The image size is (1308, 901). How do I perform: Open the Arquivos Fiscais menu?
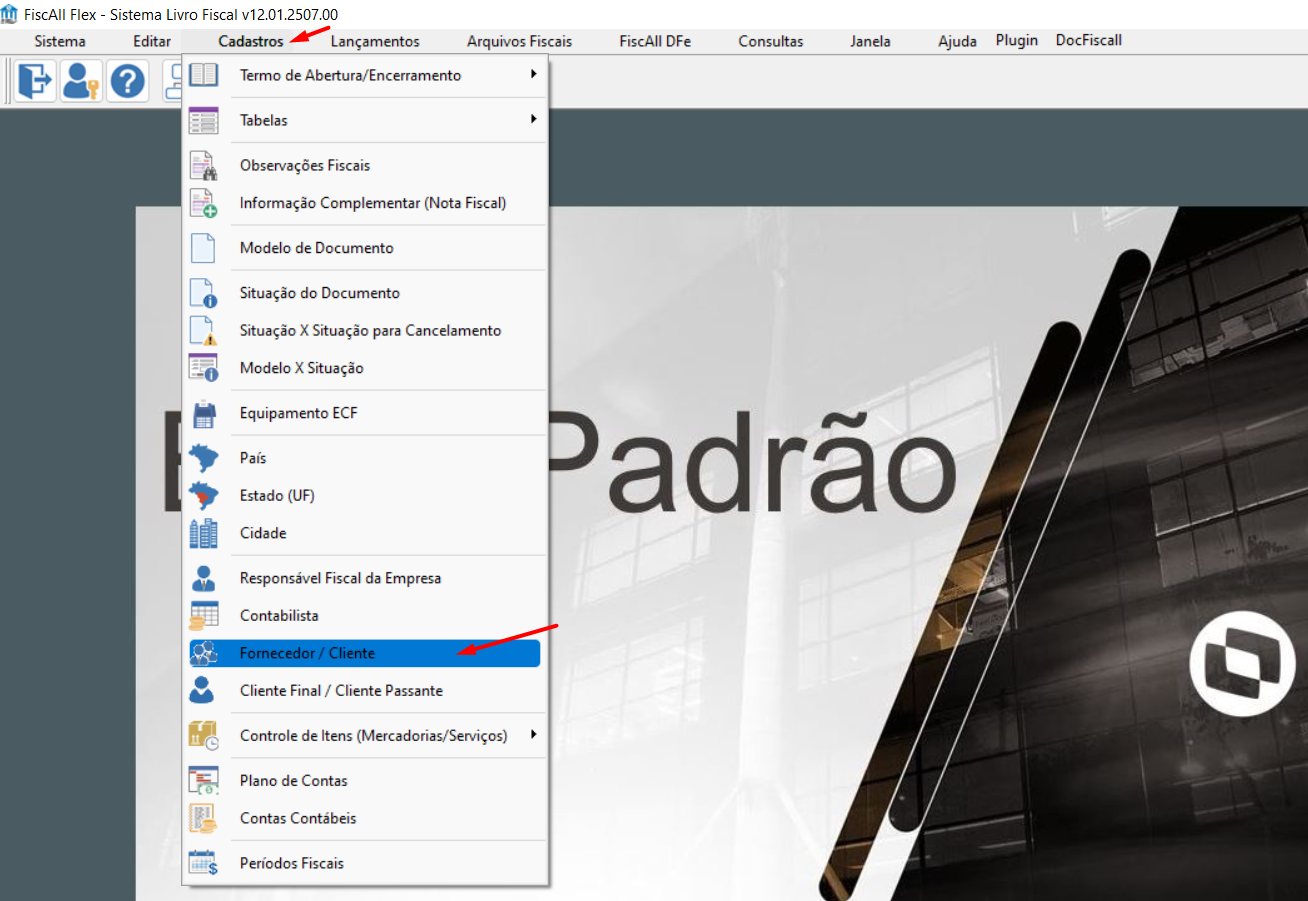[520, 41]
